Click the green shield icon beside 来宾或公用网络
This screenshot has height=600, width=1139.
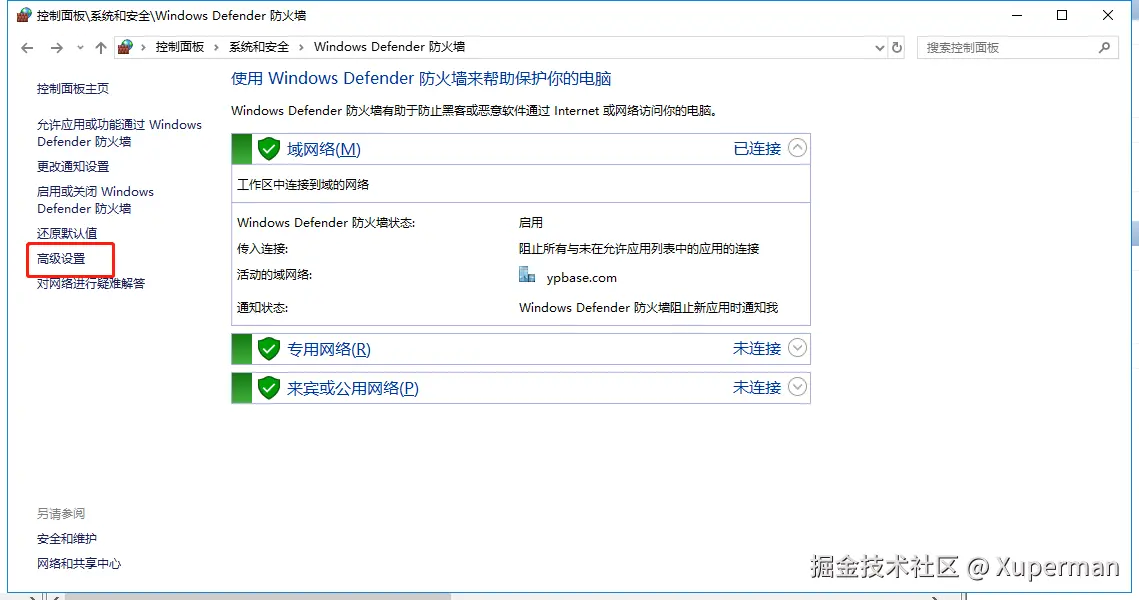269,388
